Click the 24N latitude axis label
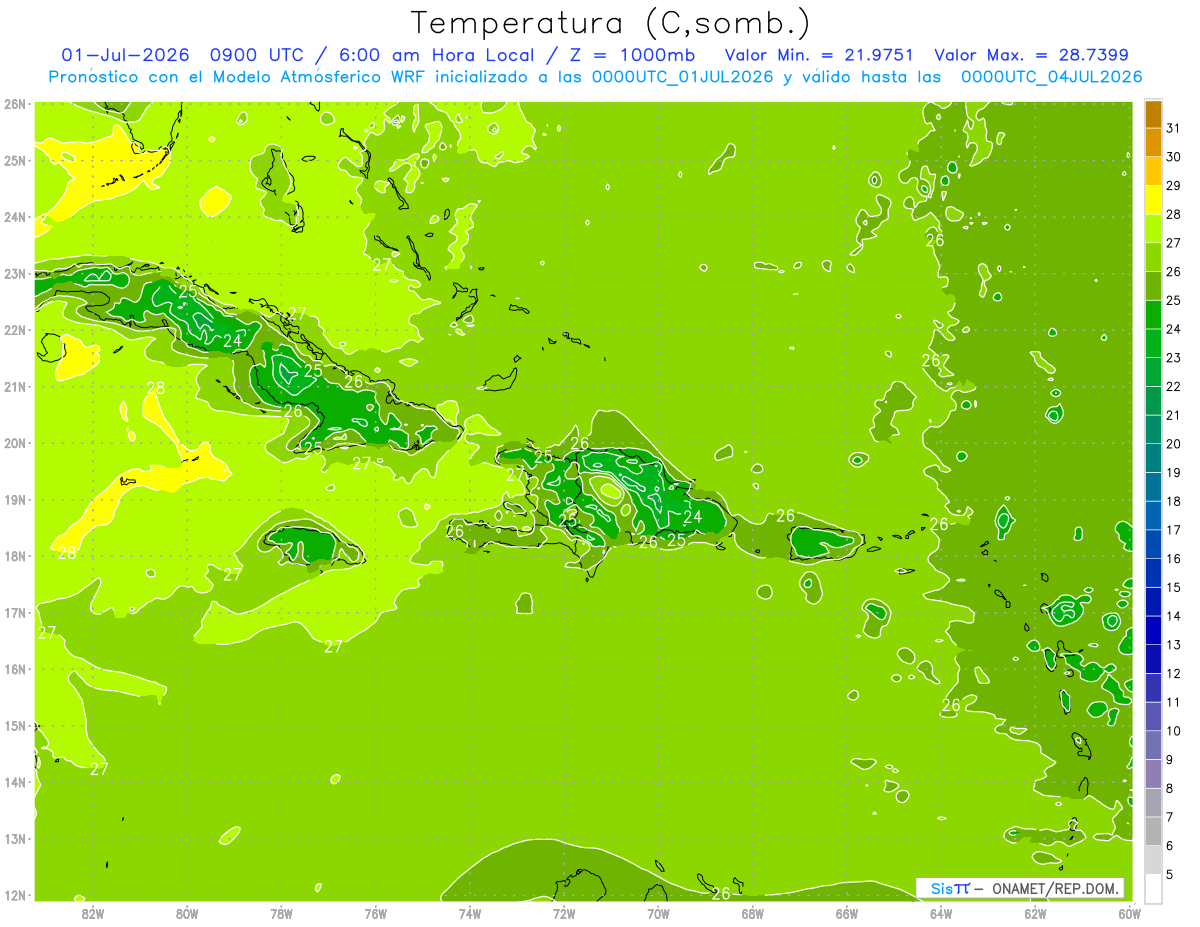The image size is (1200, 927). coord(15,217)
